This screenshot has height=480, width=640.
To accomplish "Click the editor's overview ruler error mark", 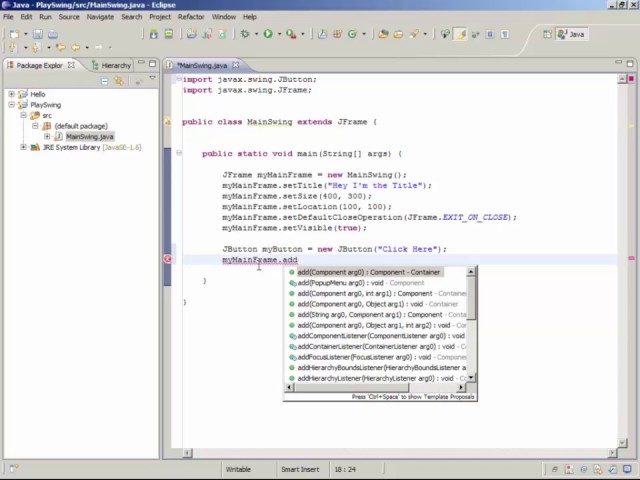I will [631, 258].
